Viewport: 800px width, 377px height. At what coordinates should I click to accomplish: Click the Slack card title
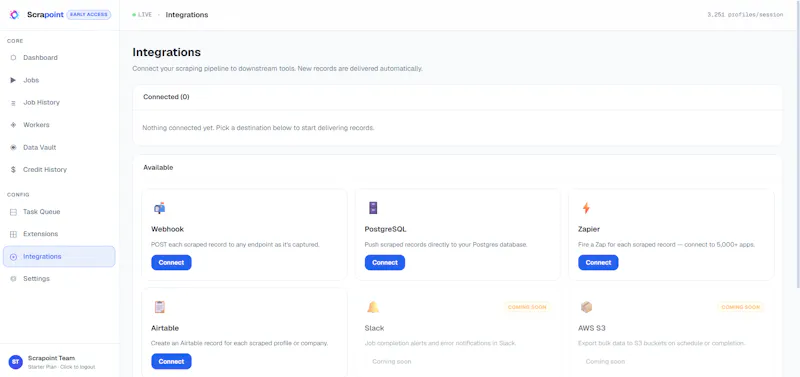tap(374, 328)
